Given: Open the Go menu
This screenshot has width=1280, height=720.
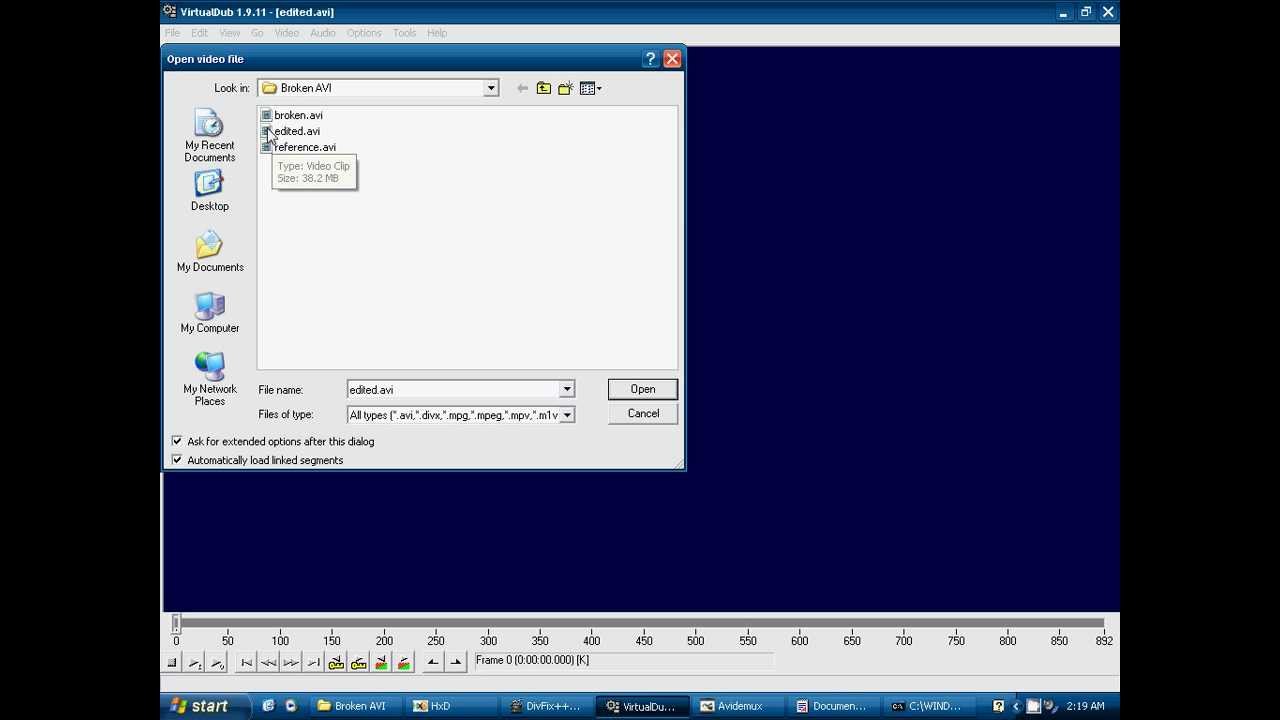Looking at the screenshot, I should pos(257,33).
